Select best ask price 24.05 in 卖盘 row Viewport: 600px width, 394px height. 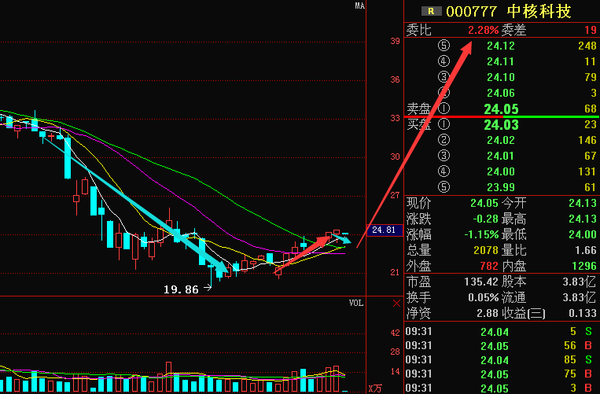(501, 109)
